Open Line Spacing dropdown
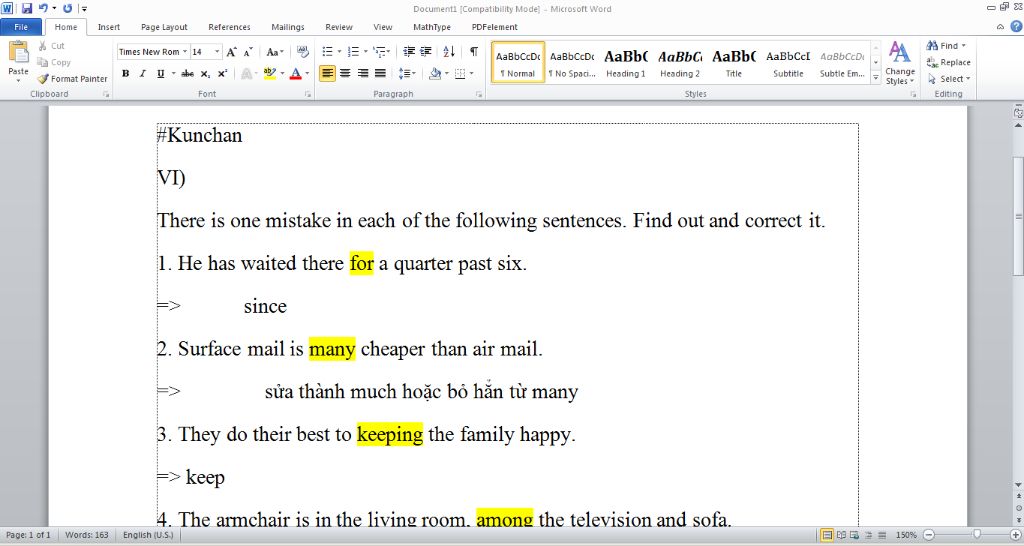 coord(407,74)
